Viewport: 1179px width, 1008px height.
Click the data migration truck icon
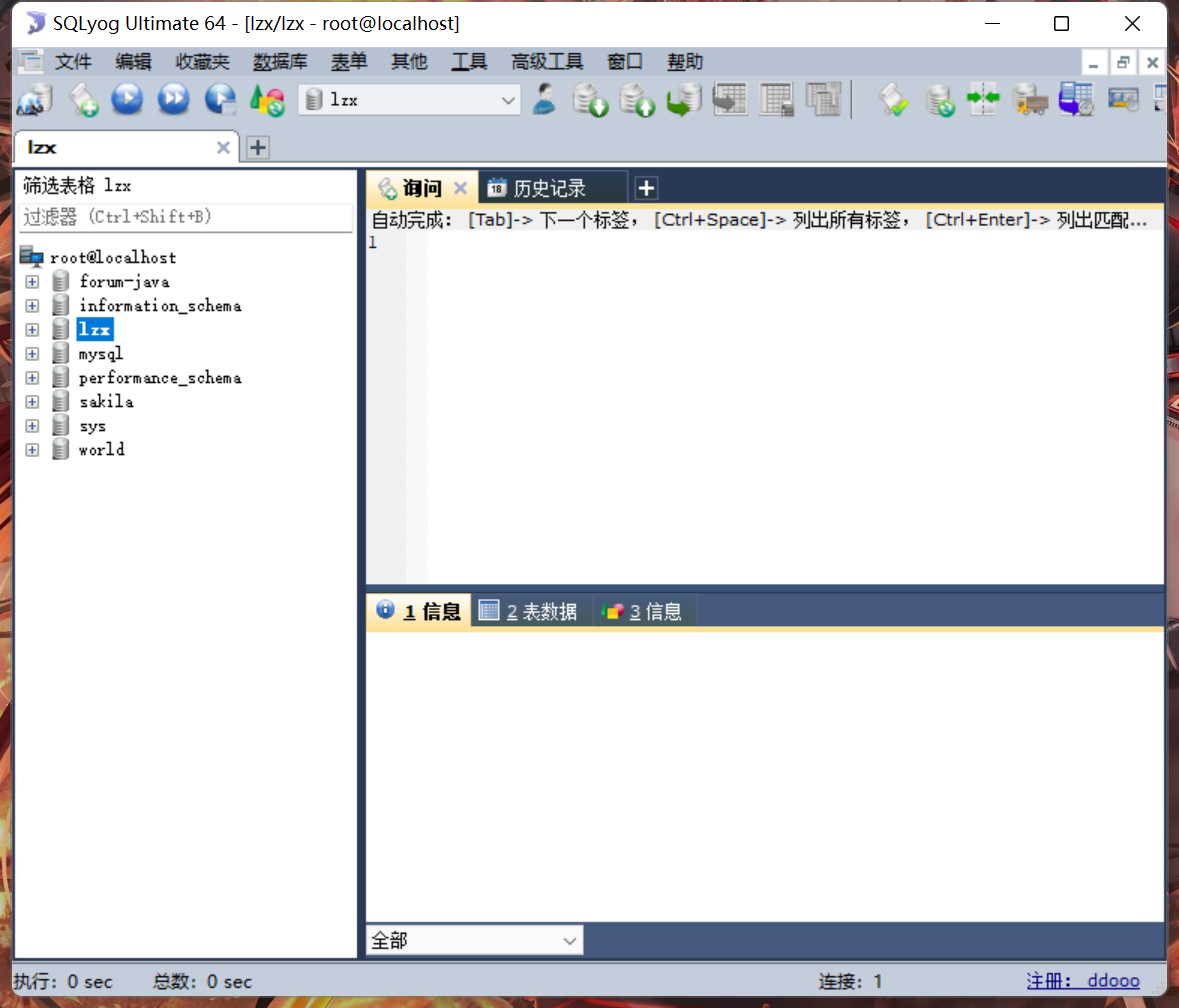(1030, 99)
